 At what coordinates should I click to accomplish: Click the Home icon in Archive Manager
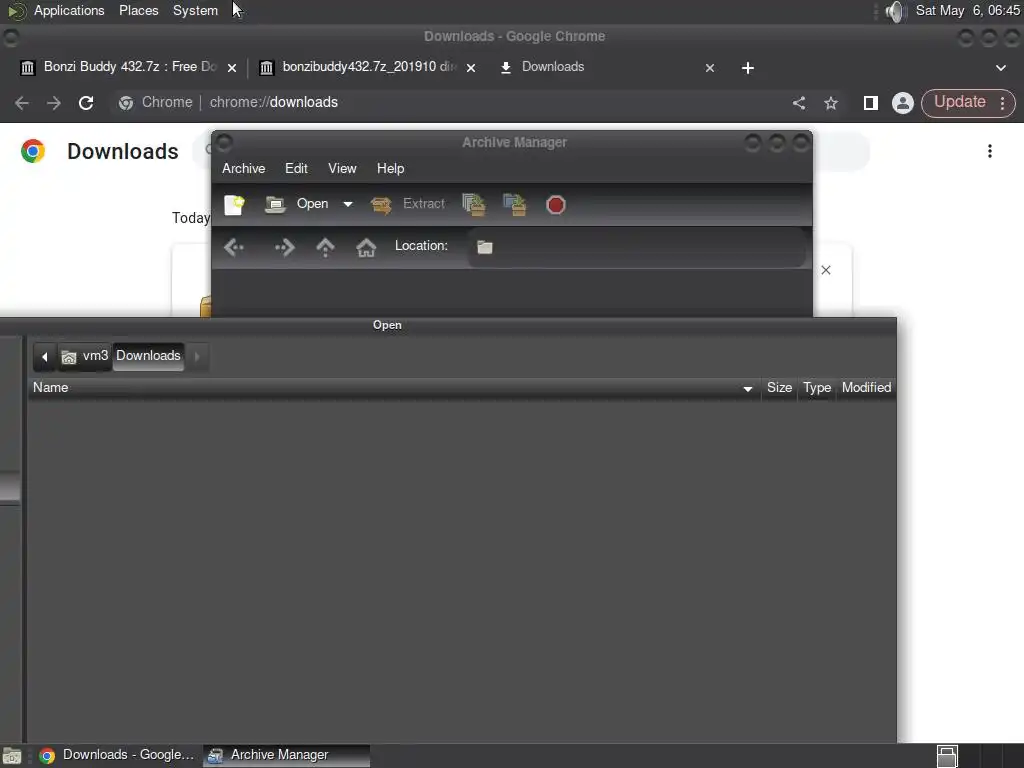pyautogui.click(x=366, y=248)
